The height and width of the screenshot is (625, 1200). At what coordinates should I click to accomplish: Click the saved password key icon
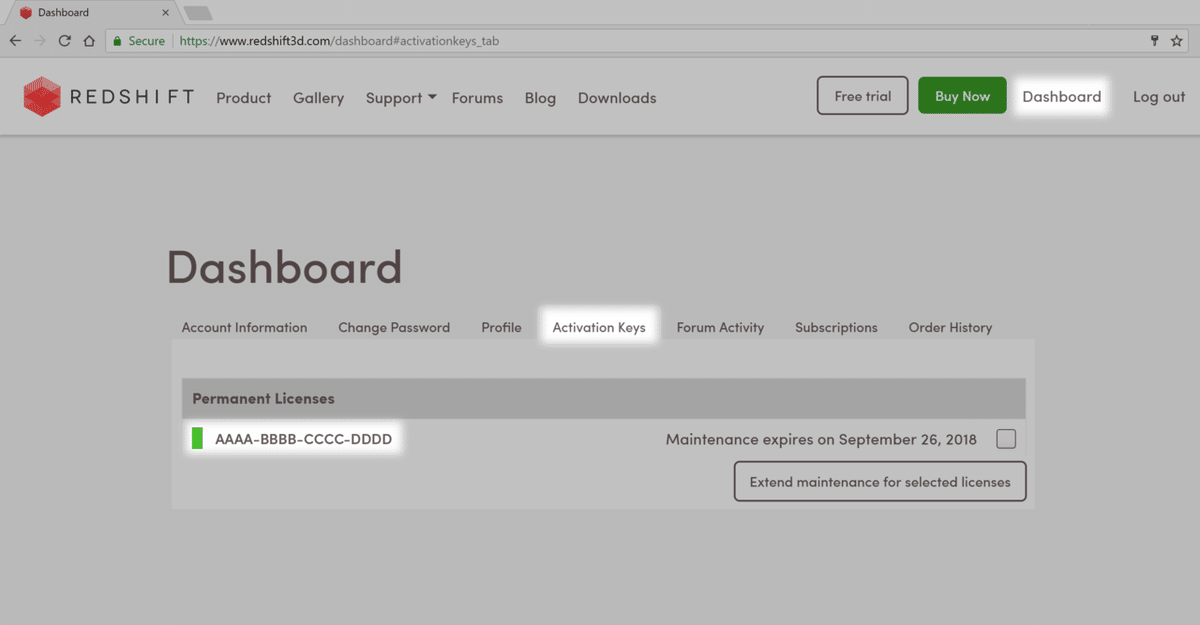coord(1155,41)
